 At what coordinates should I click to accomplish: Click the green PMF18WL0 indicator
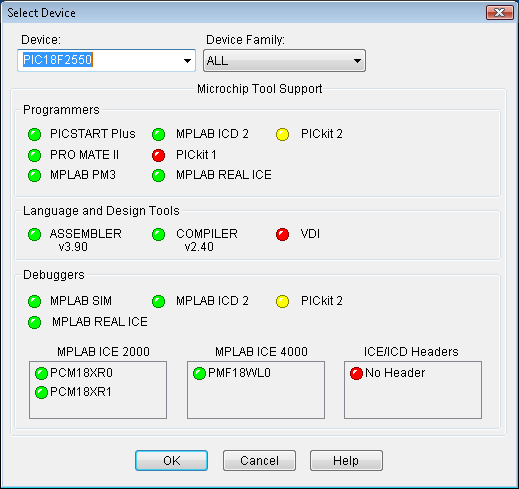[x=199, y=373]
